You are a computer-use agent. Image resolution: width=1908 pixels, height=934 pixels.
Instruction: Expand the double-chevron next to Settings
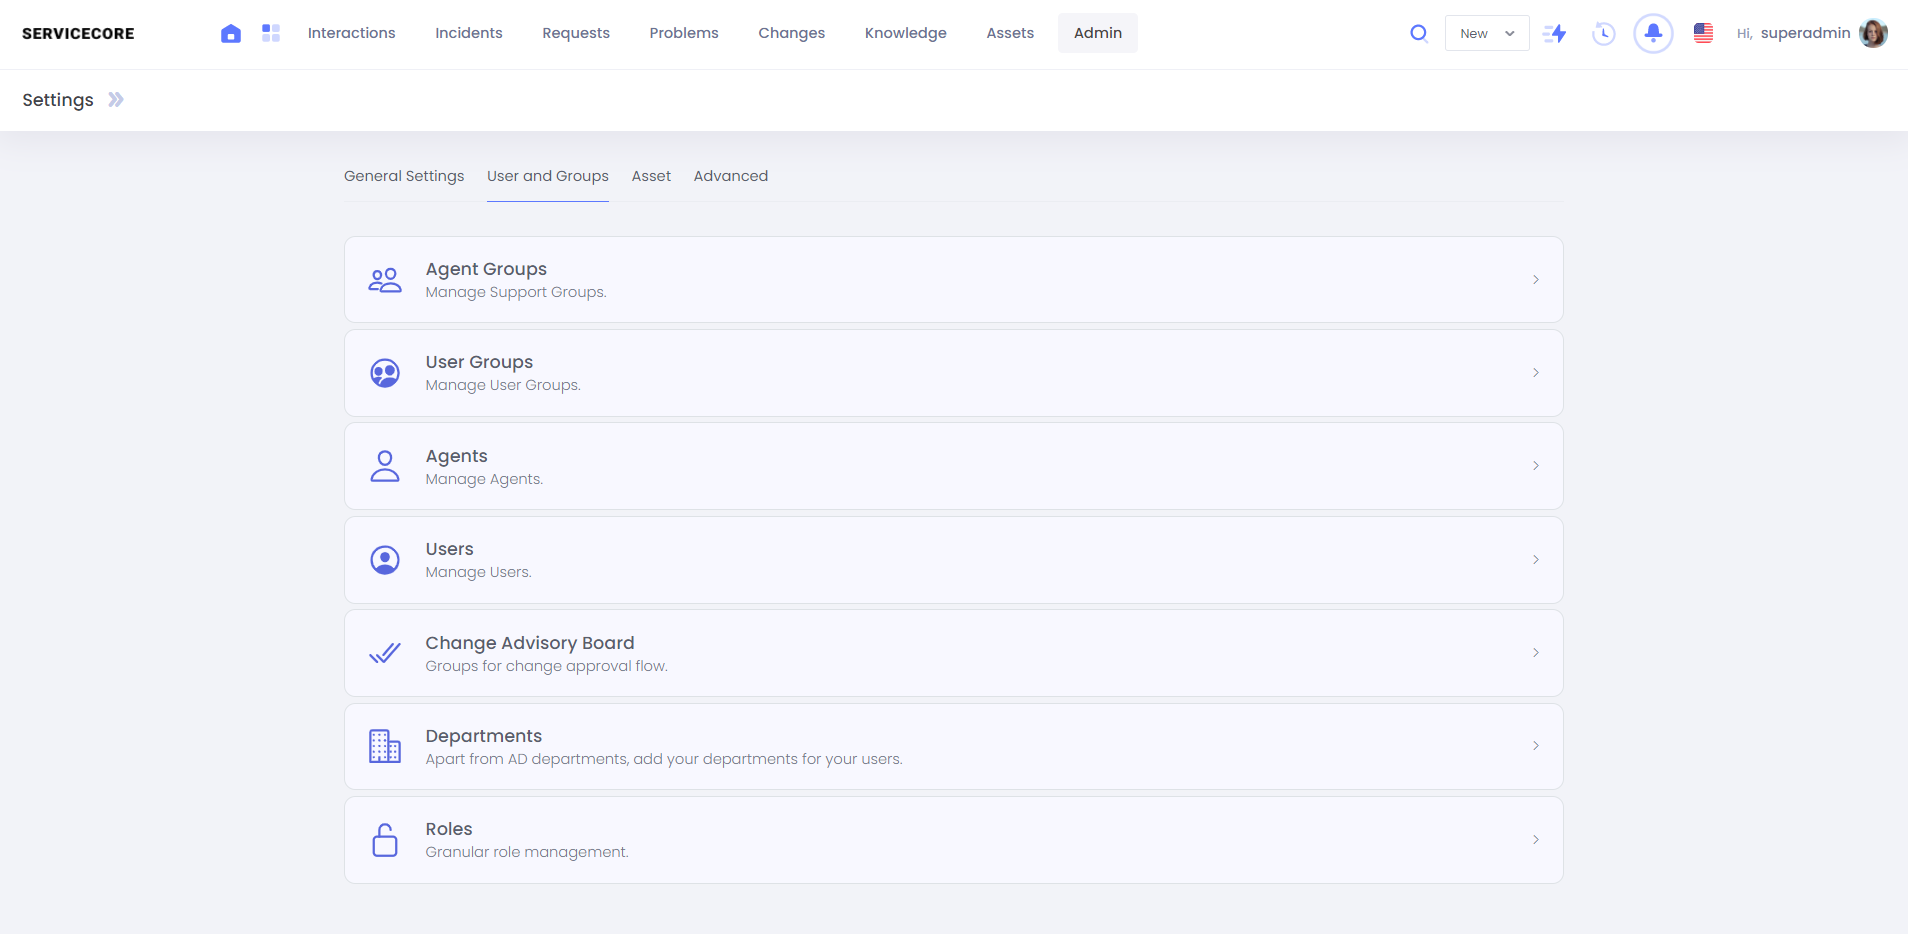pyautogui.click(x=116, y=99)
